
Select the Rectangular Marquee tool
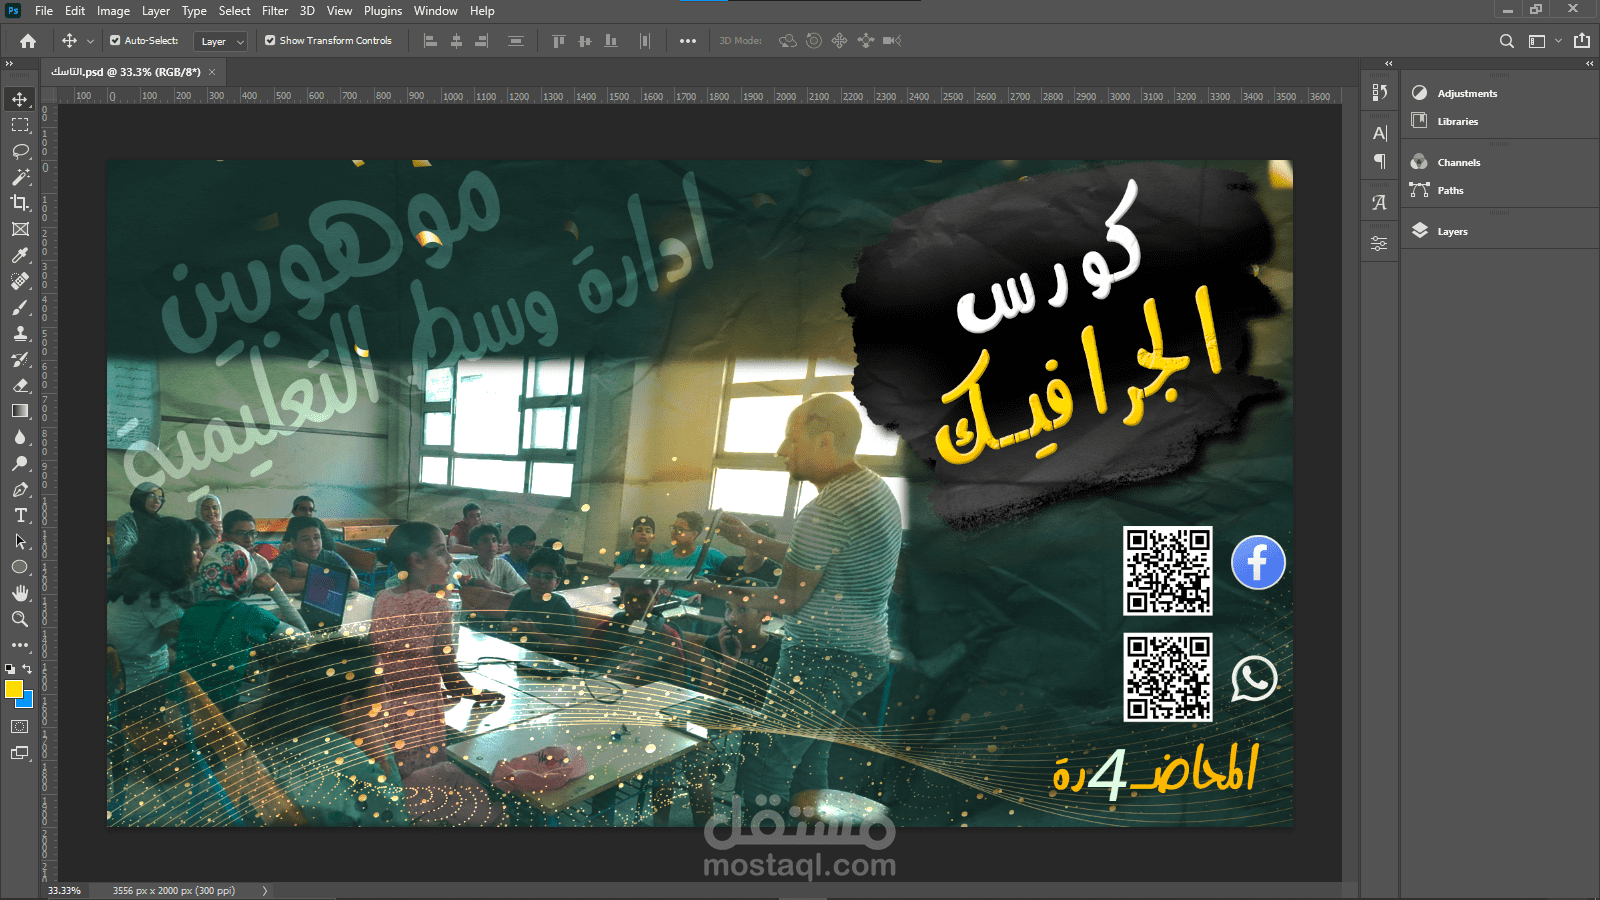(x=20, y=125)
